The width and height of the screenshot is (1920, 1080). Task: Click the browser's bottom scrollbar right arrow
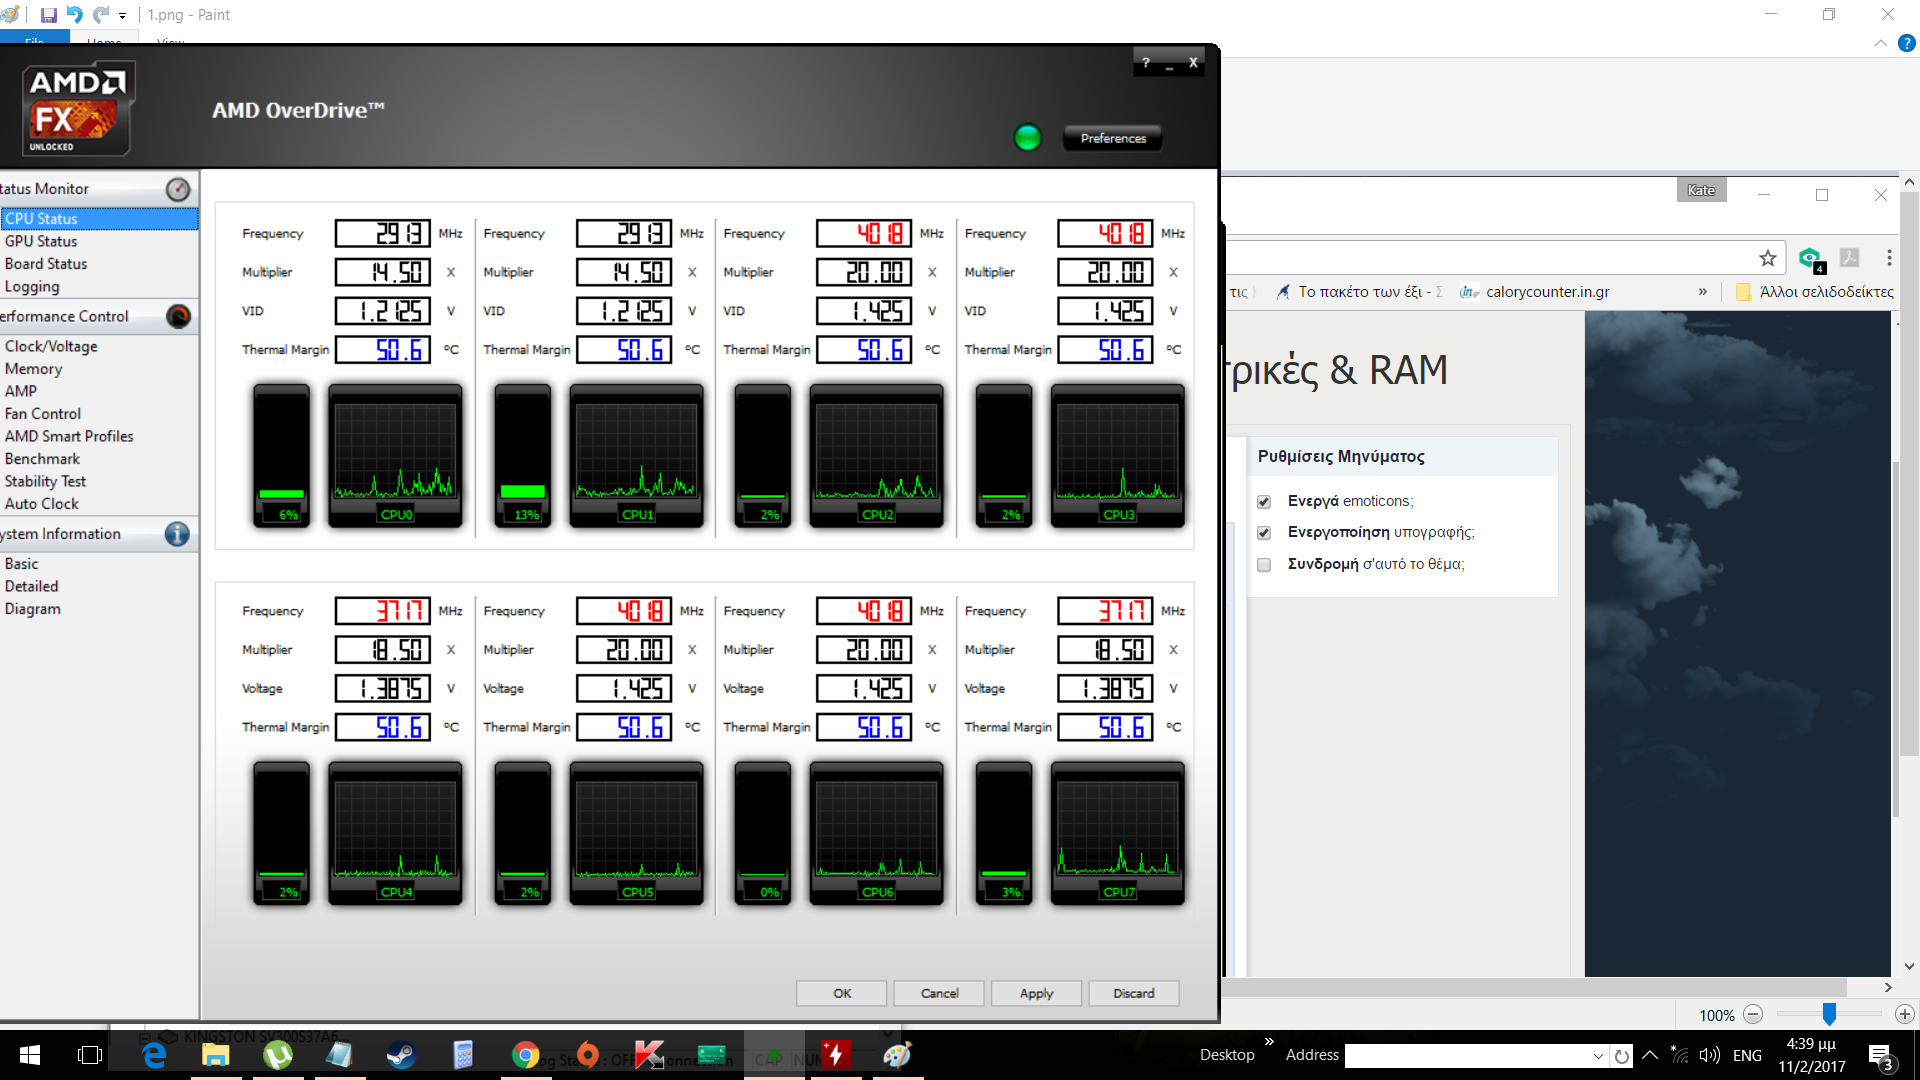click(1888, 987)
